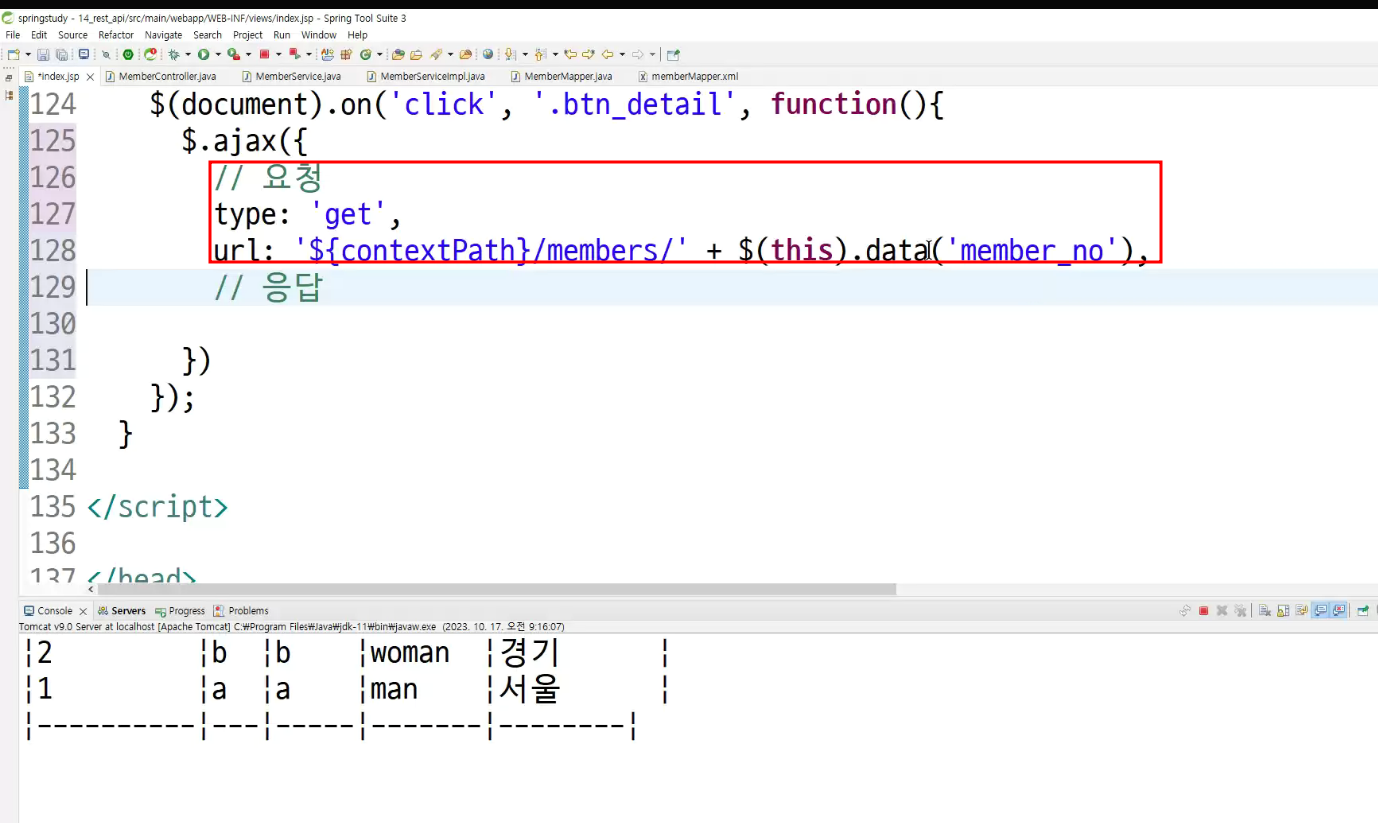This screenshot has width=1378, height=823.
Task: Open the Search menu
Action: [208, 35]
